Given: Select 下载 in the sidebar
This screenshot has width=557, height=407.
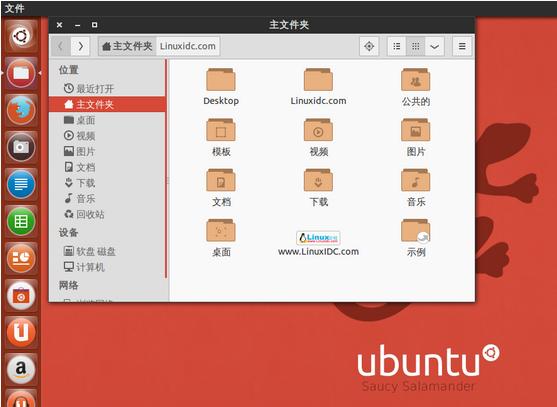Looking at the screenshot, I should [x=107, y=183].
